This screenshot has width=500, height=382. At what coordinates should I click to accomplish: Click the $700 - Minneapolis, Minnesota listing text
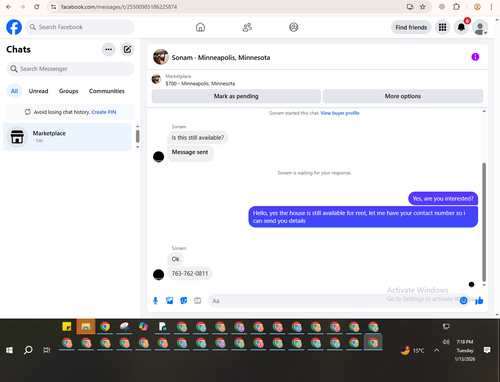click(x=200, y=83)
